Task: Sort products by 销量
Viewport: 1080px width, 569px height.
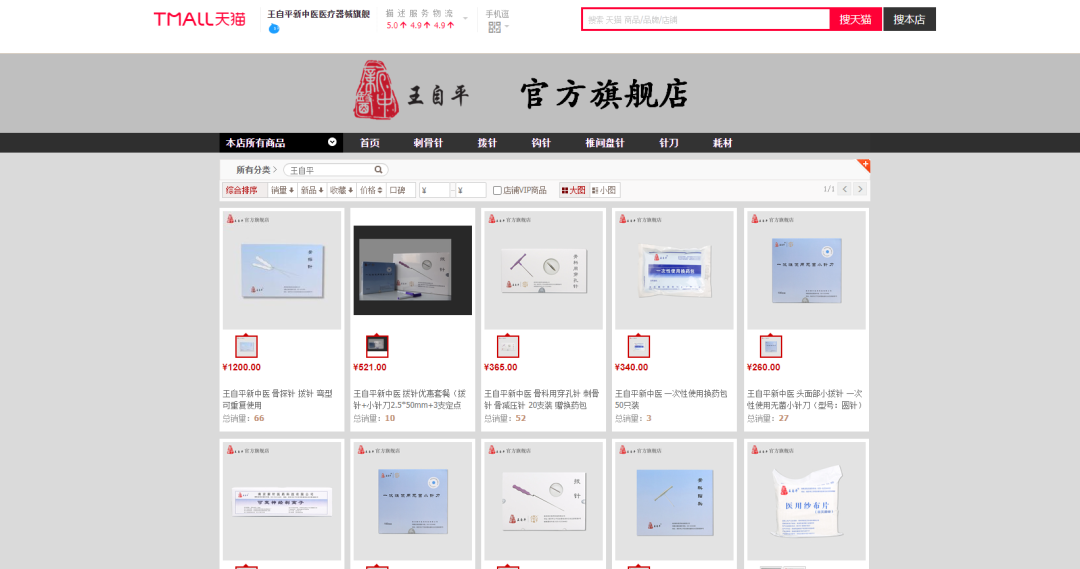Action: click(282, 190)
